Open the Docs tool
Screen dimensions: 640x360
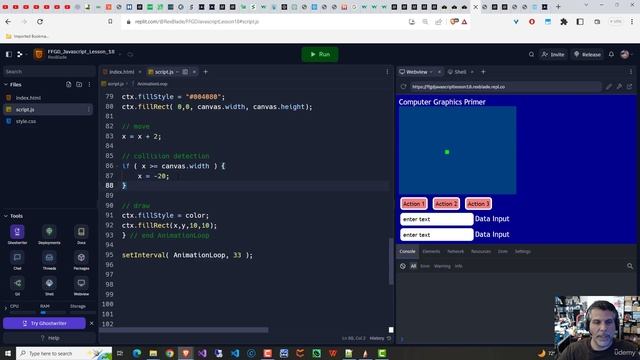[81, 234]
